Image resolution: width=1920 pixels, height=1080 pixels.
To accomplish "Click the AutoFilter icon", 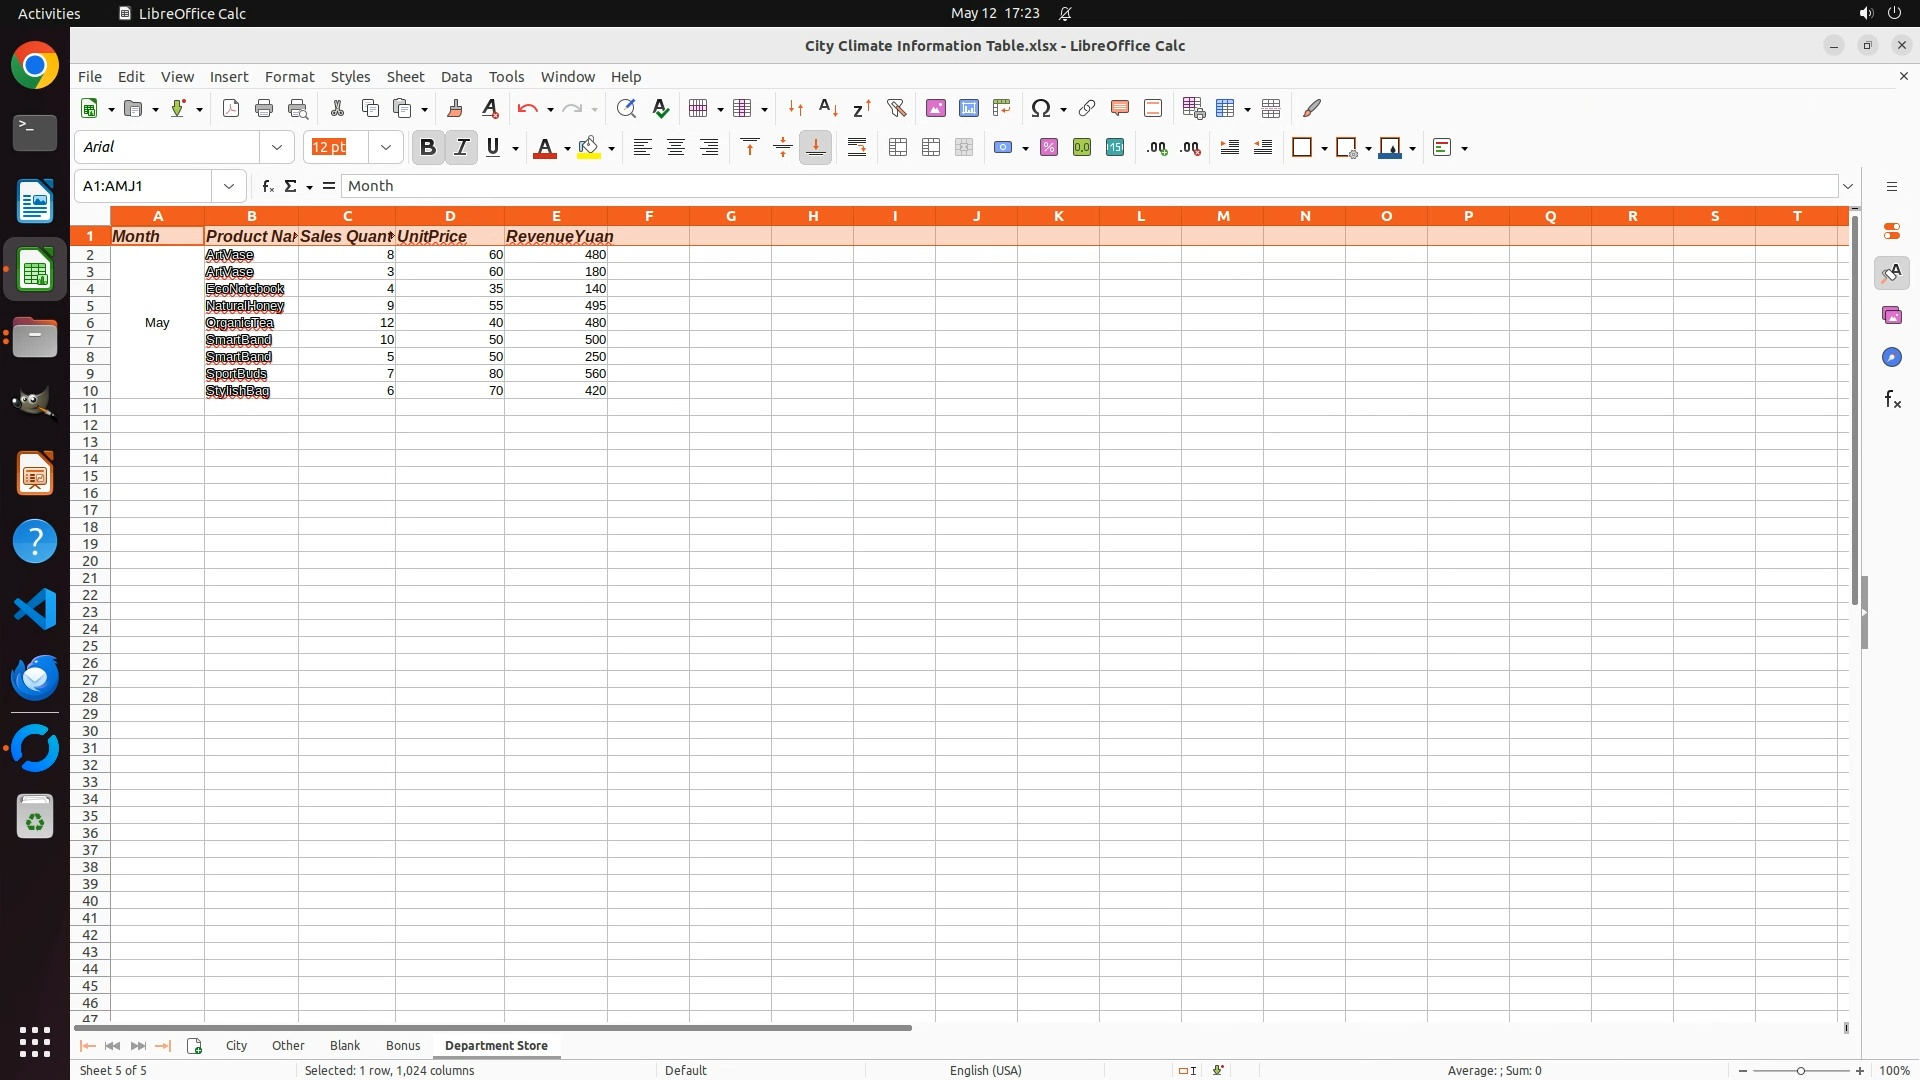I will tap(896, 108).
